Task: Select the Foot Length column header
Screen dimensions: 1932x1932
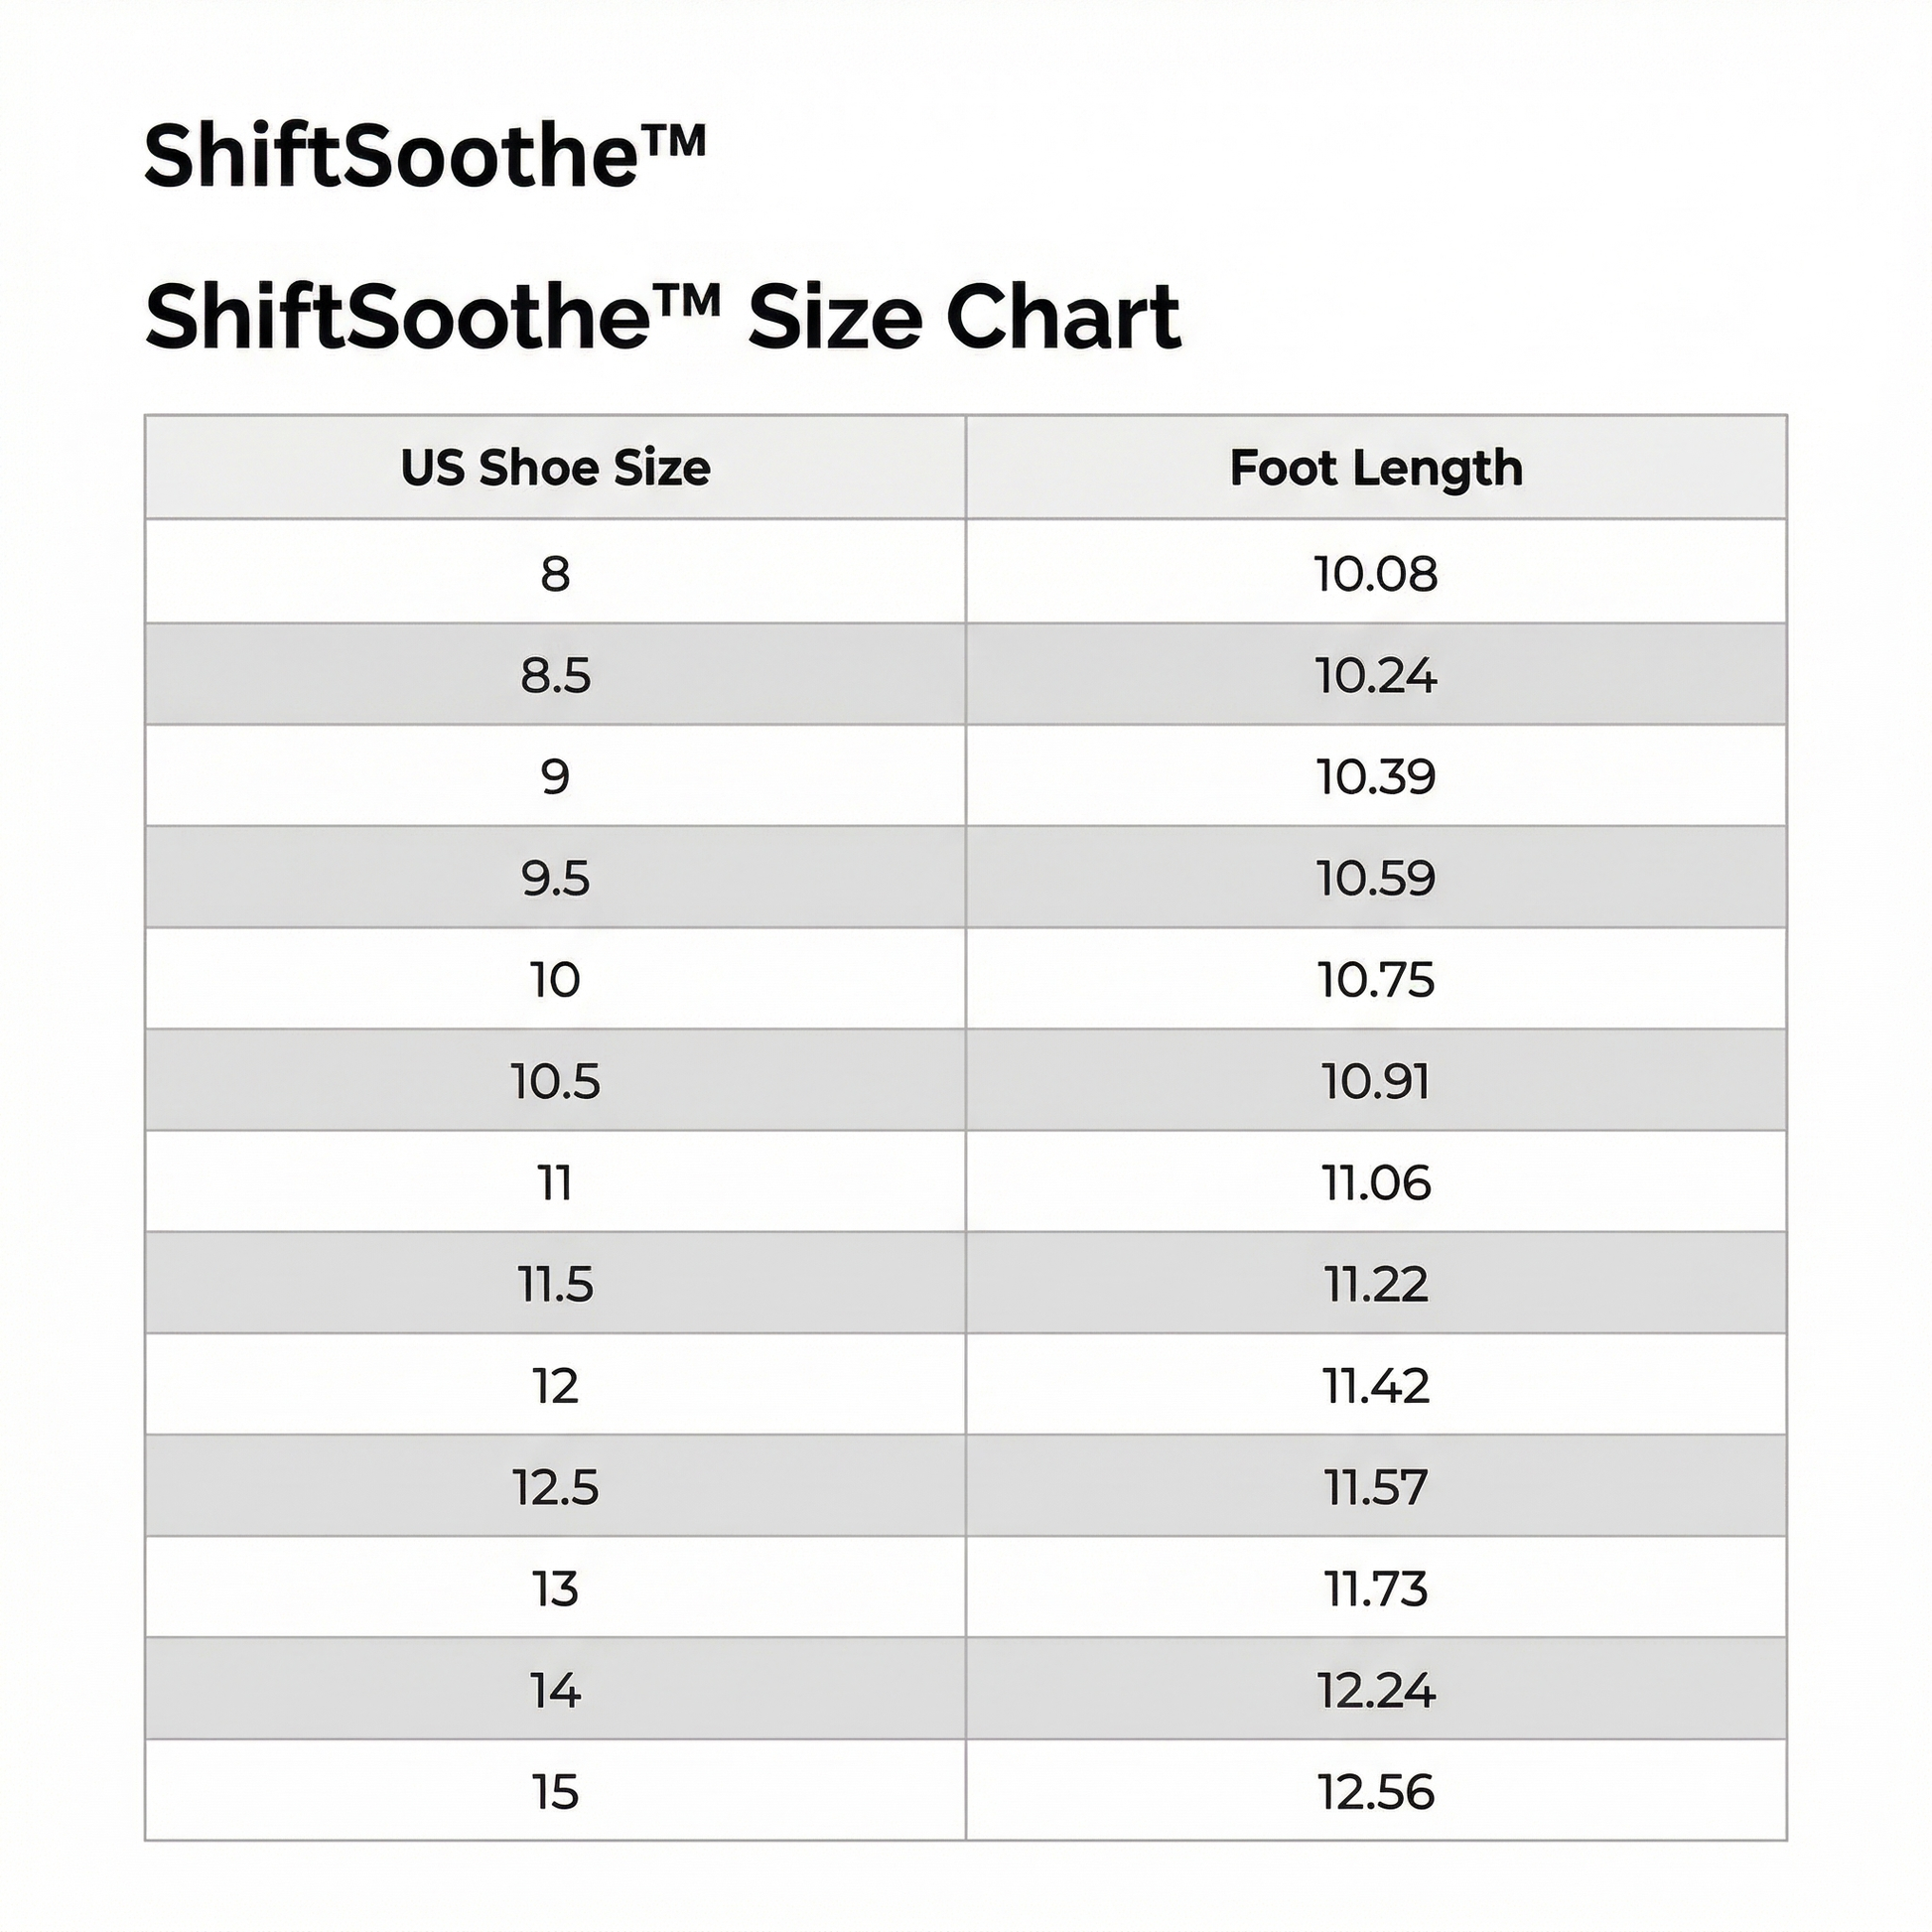Action: pyautogui.click(x=1375, y=468)
